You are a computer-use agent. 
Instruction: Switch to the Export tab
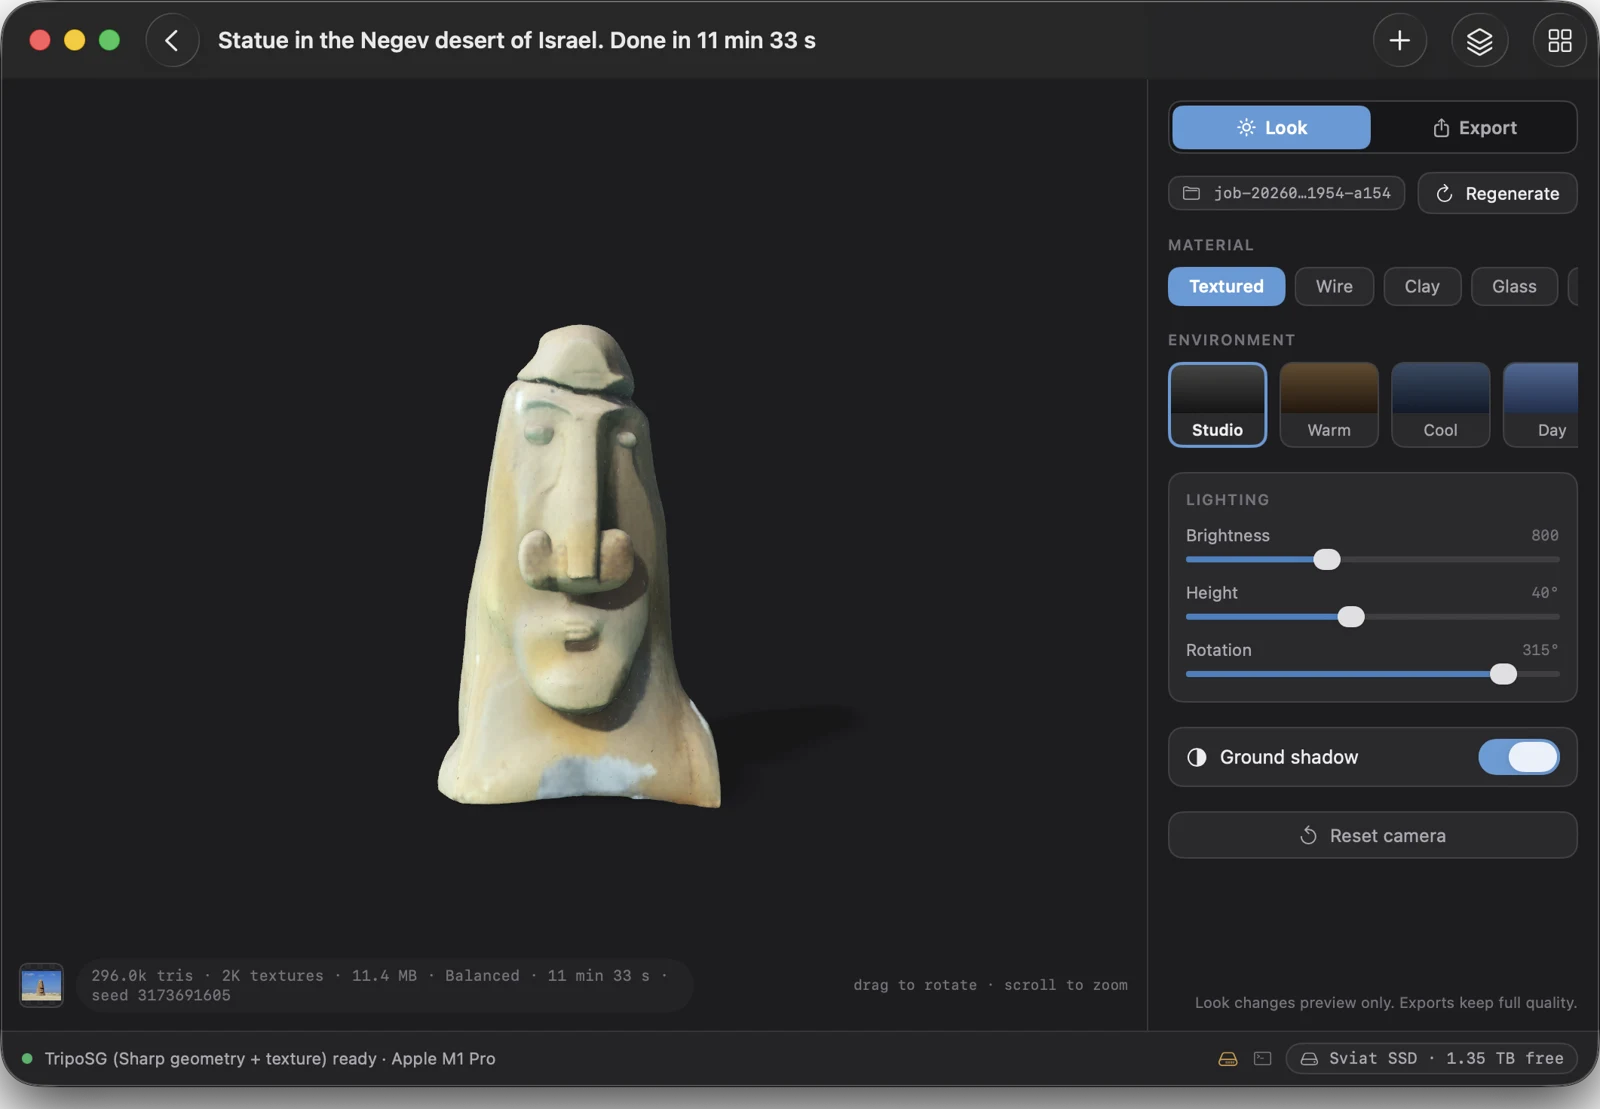pos(1474,127)
